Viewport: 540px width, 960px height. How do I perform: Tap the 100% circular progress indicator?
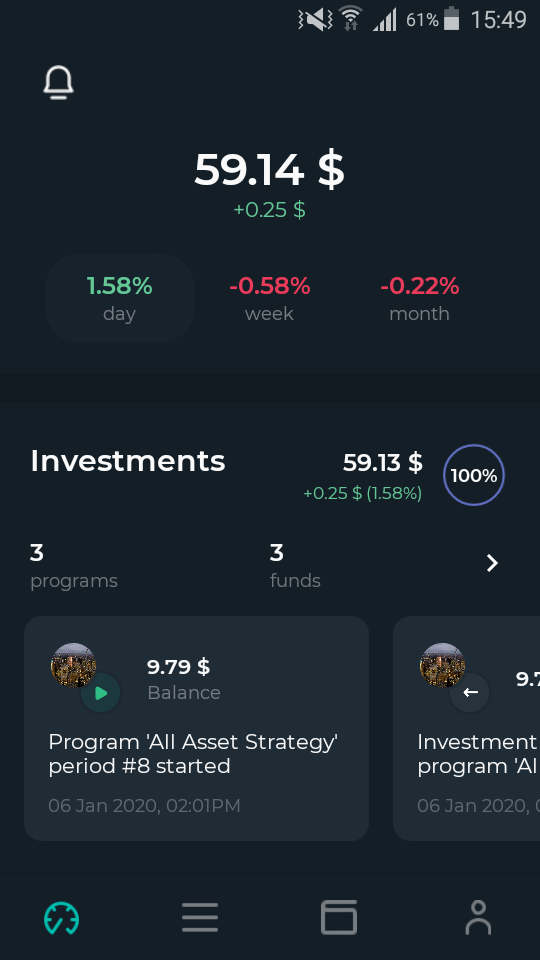[x=474, y=475]
